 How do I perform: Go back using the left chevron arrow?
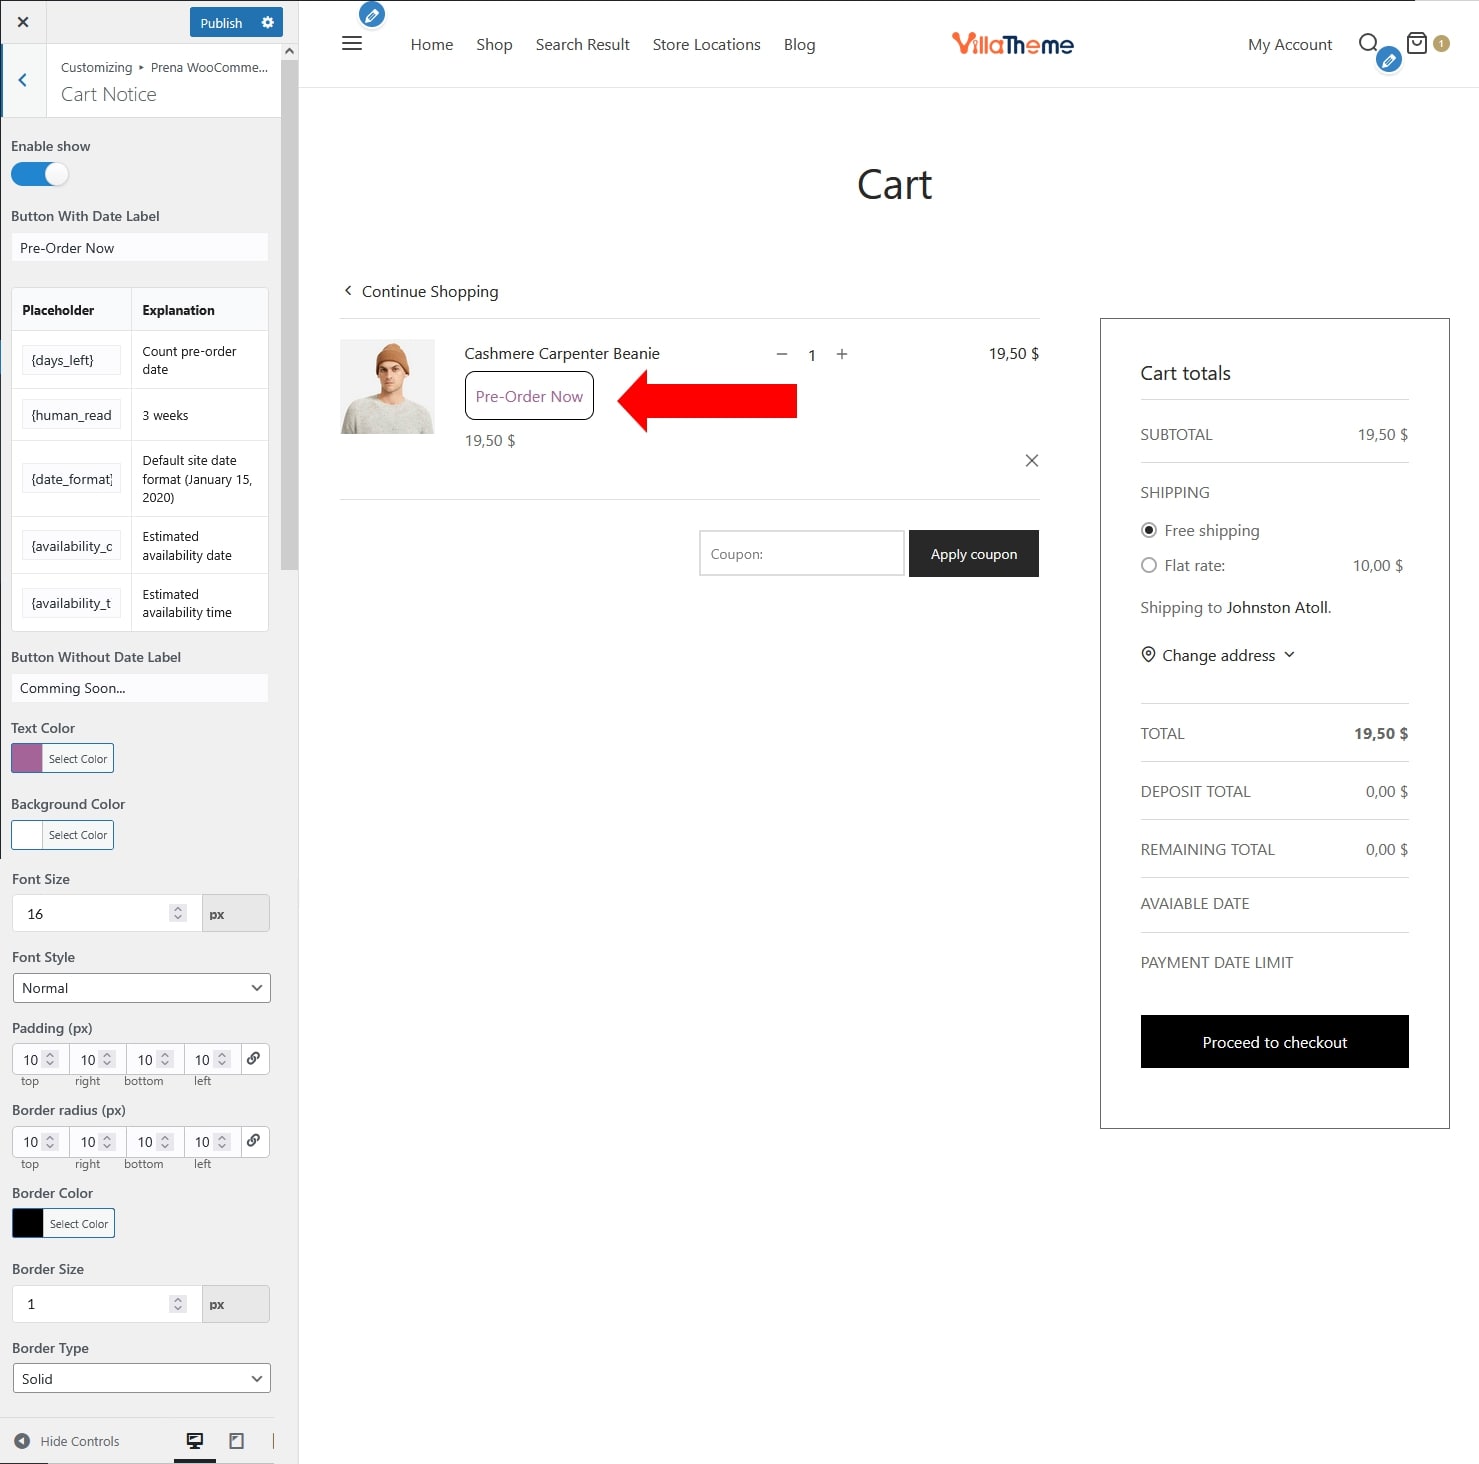(x=23, y=81)
